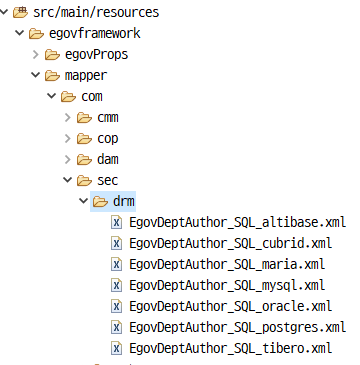Expand the dam folder arrow
The width and height of the screenshot is (360, 365).
pos(68,160)
